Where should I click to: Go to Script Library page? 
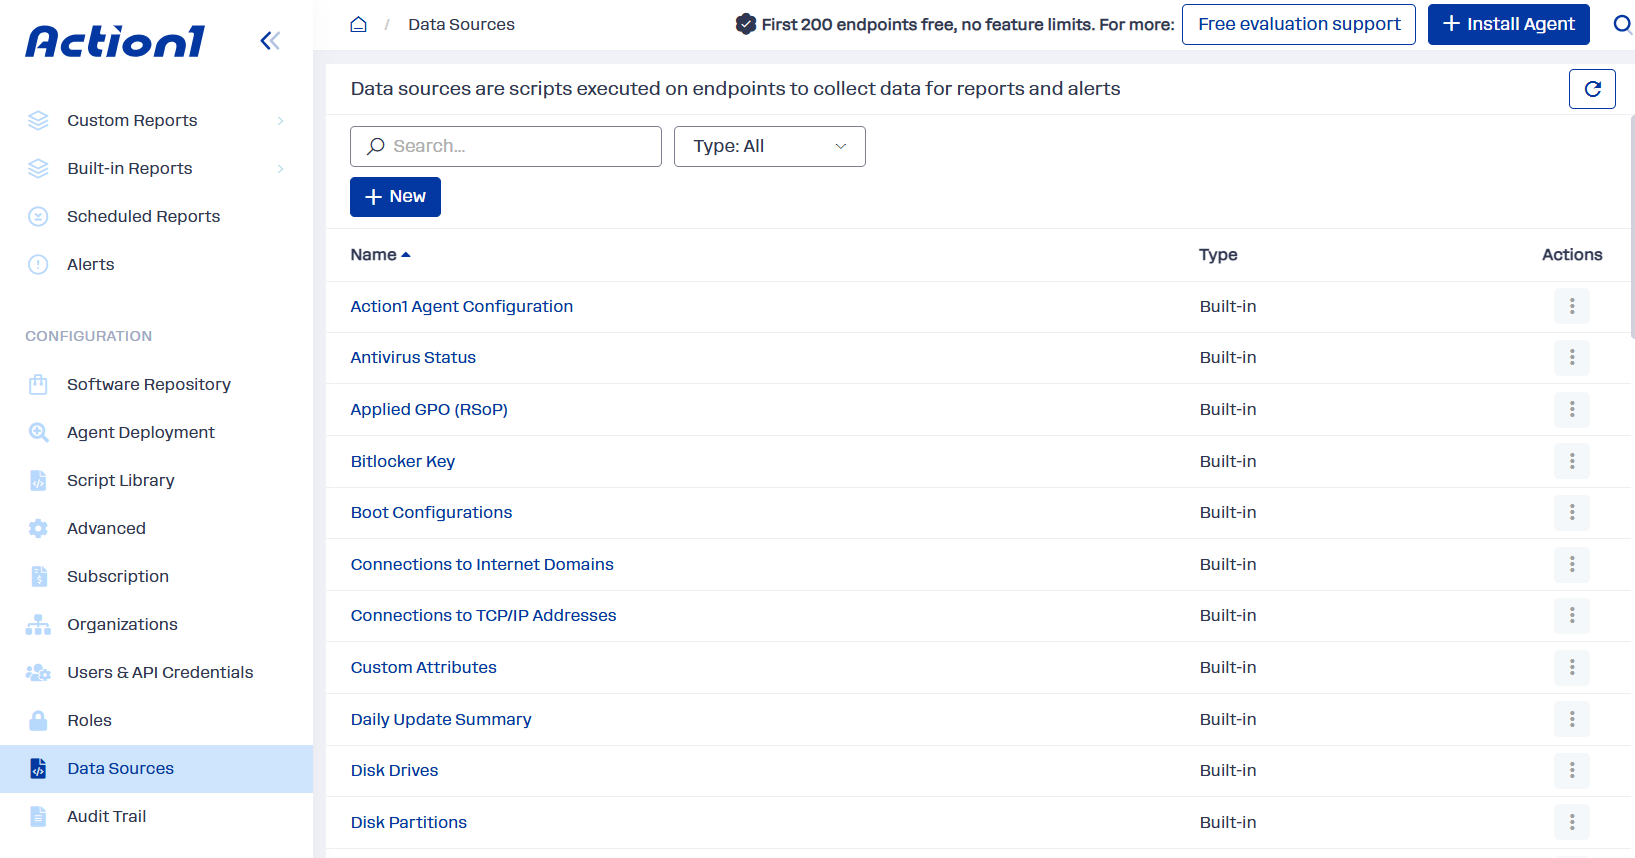tap(120, 480)
